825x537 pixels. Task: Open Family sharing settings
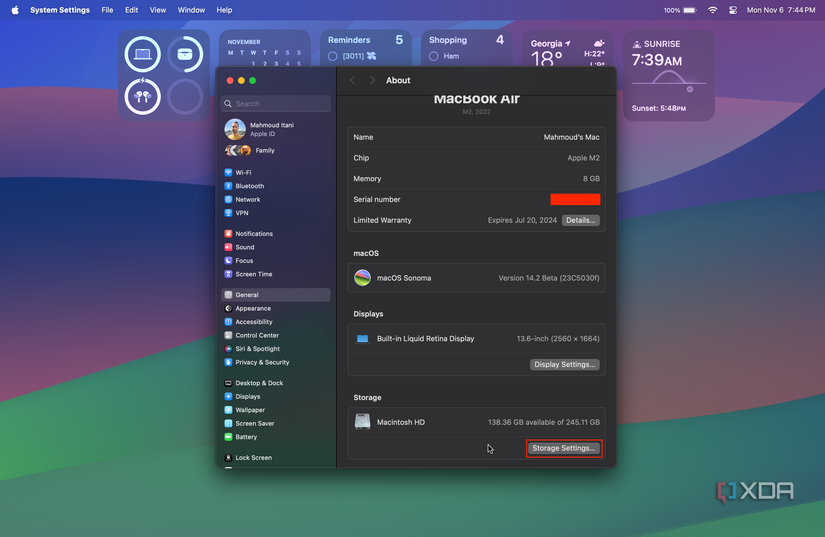(x=276, y=150)
